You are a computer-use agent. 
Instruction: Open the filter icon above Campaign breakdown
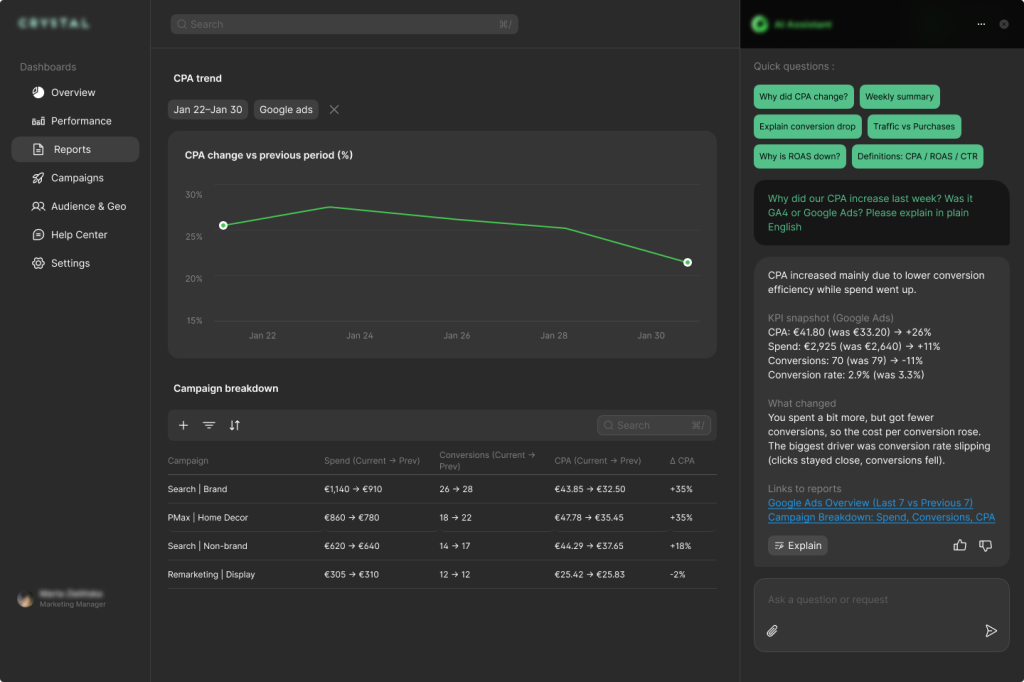point(209,425)
